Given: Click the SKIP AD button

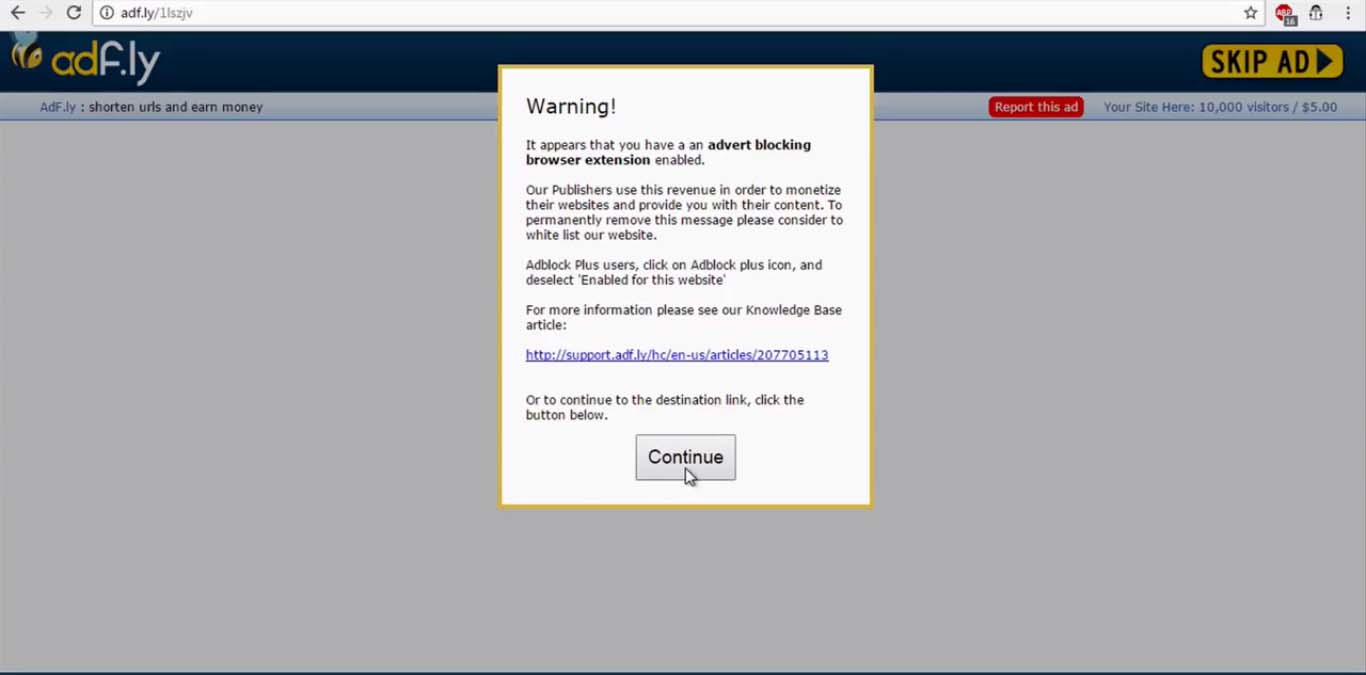Looking at the screenshot, I should (x=1272, y=62).
